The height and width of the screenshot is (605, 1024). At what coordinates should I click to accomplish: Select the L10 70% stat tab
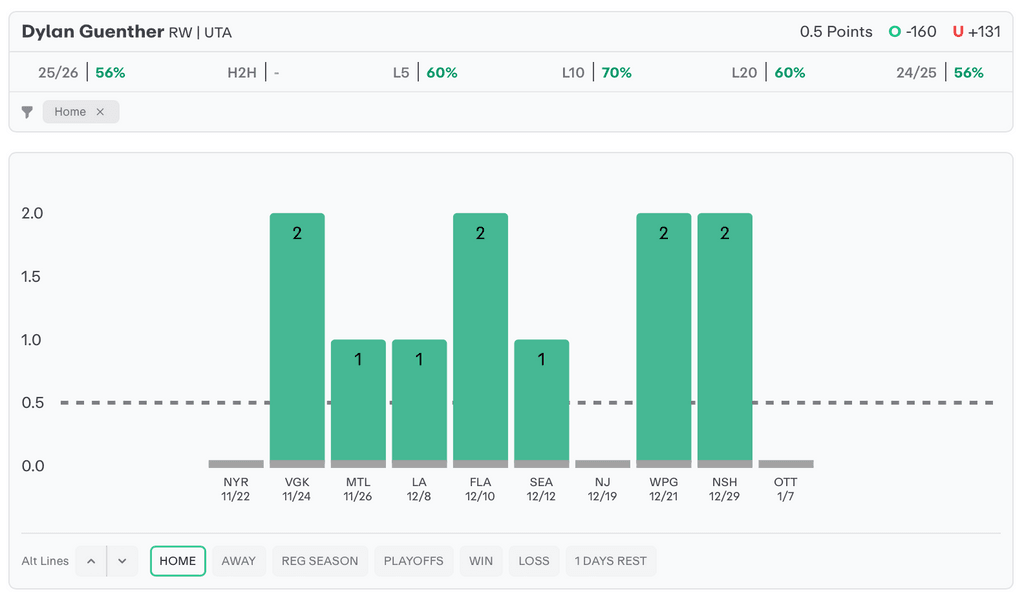(x=596, y=73)
